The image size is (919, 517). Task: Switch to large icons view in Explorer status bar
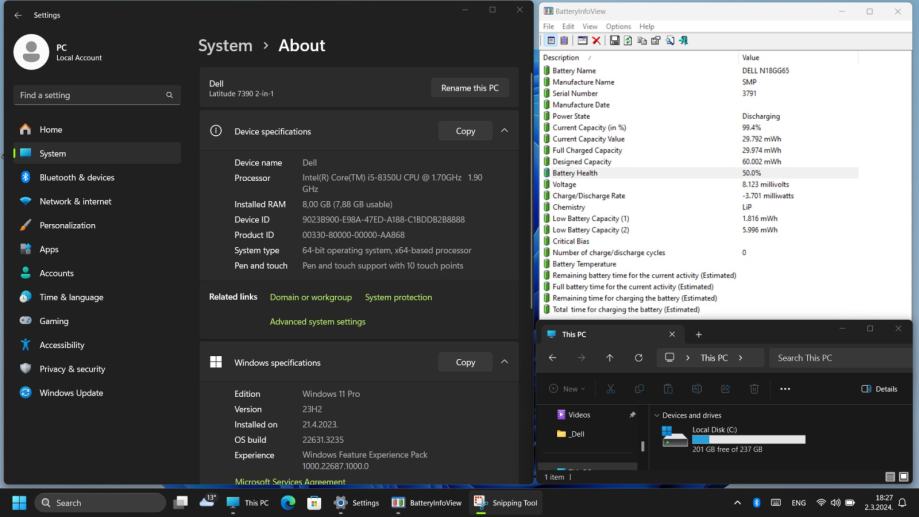[x=903, y=477]
